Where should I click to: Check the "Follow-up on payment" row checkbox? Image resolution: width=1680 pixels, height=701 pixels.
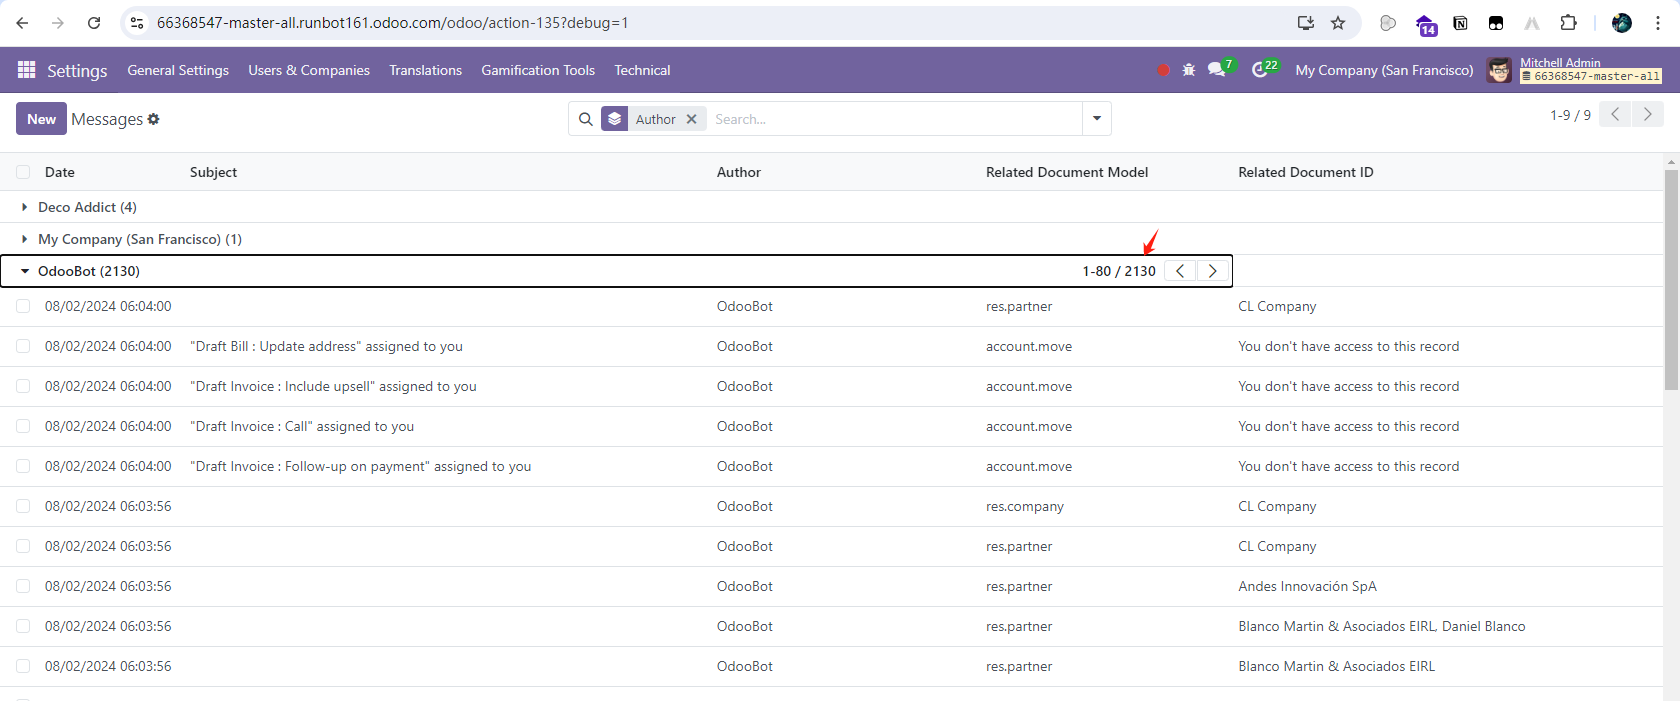(x=23, y=466)
